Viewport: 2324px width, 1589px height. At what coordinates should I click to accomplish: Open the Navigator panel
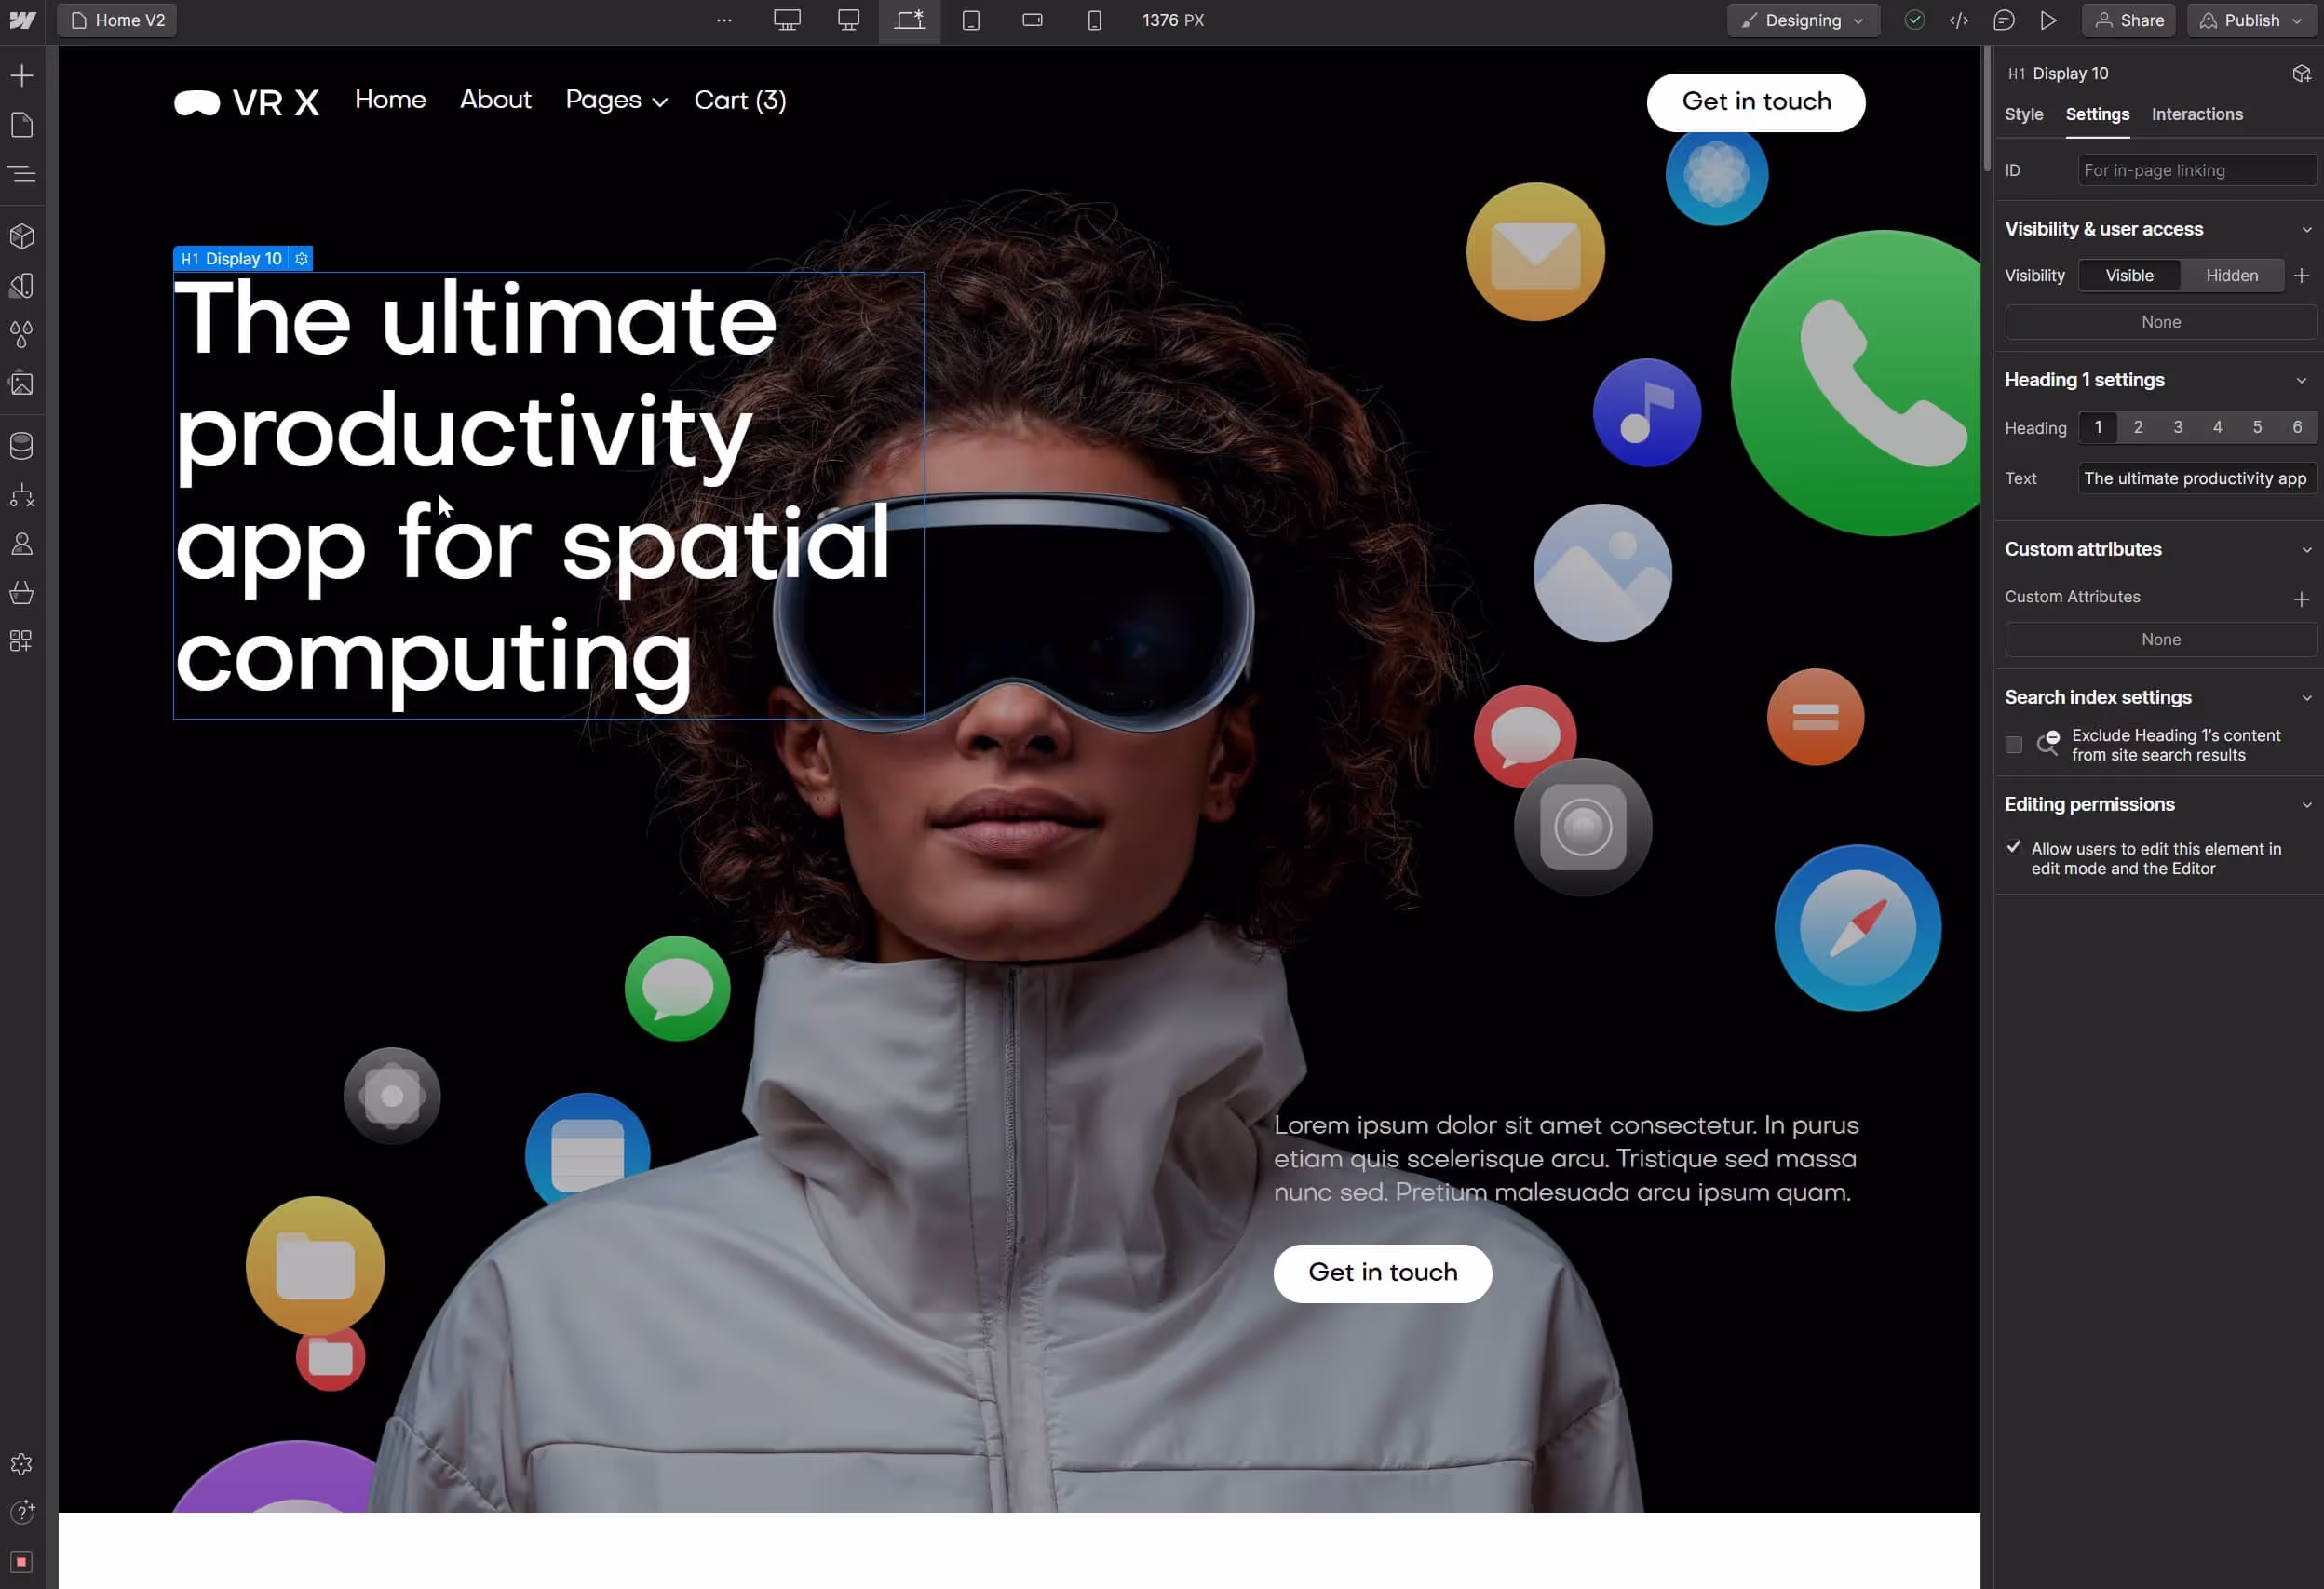click(x=22, y=174)
